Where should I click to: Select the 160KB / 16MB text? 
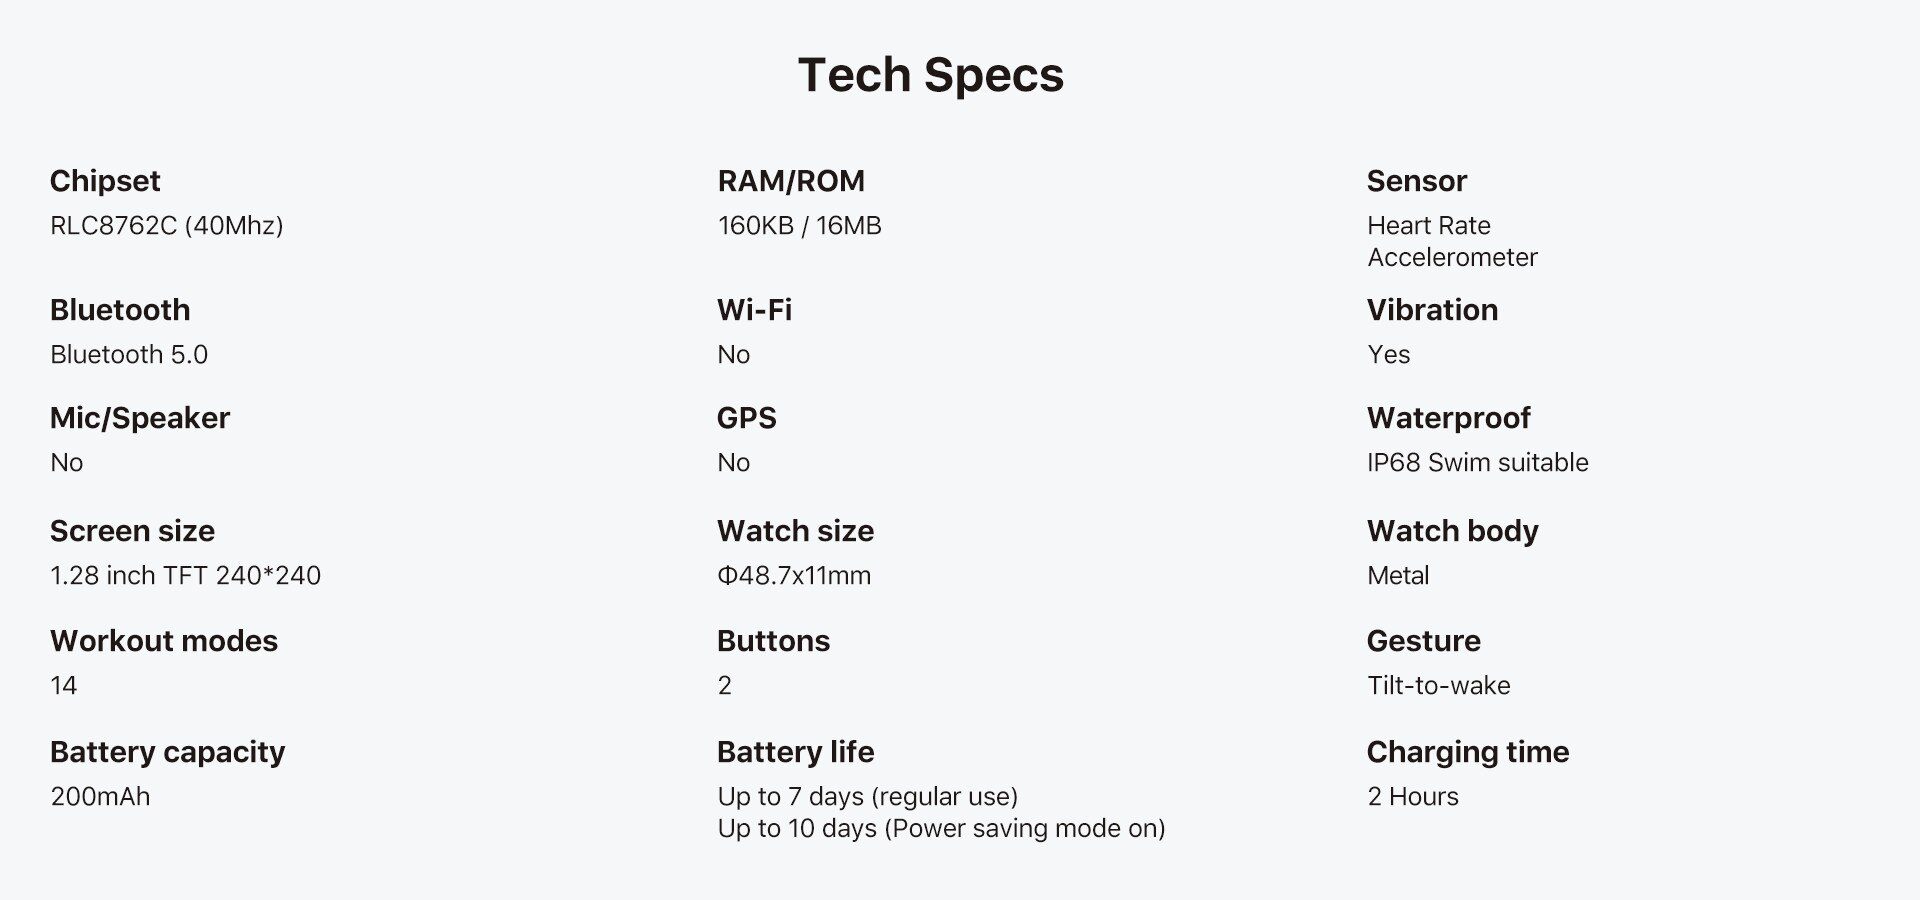799,225
